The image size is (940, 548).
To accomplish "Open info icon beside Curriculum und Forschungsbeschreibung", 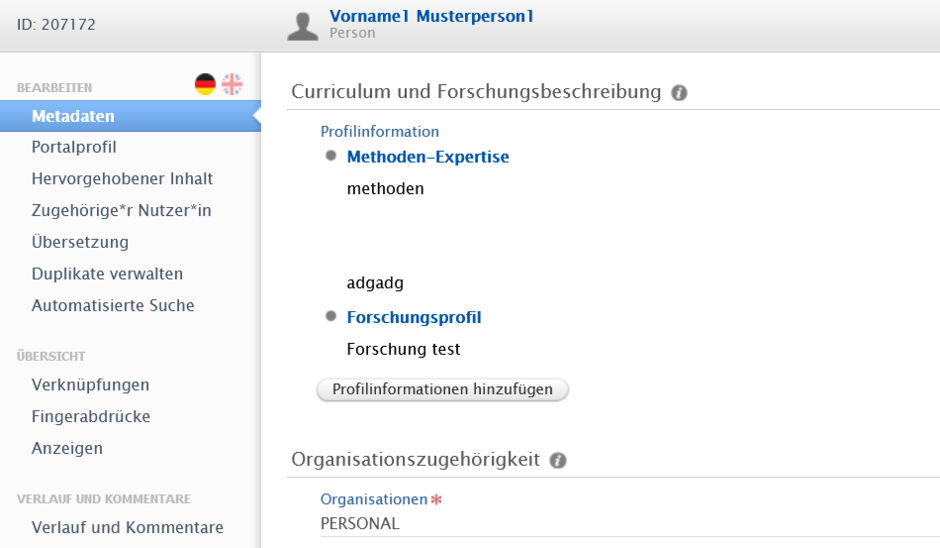I will (679, 93).
